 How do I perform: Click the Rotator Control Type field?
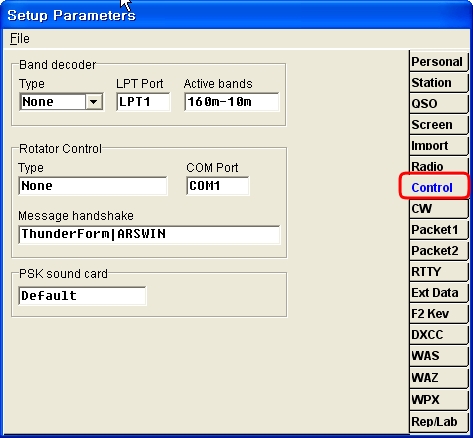tap(93, 186)
